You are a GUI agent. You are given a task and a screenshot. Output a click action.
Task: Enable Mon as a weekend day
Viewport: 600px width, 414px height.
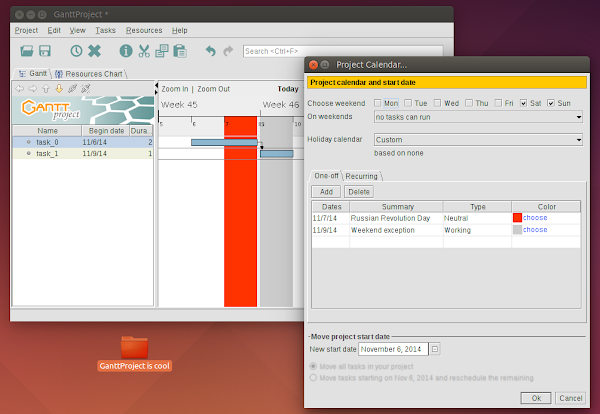pyautogui.click(x=378, y=103)
